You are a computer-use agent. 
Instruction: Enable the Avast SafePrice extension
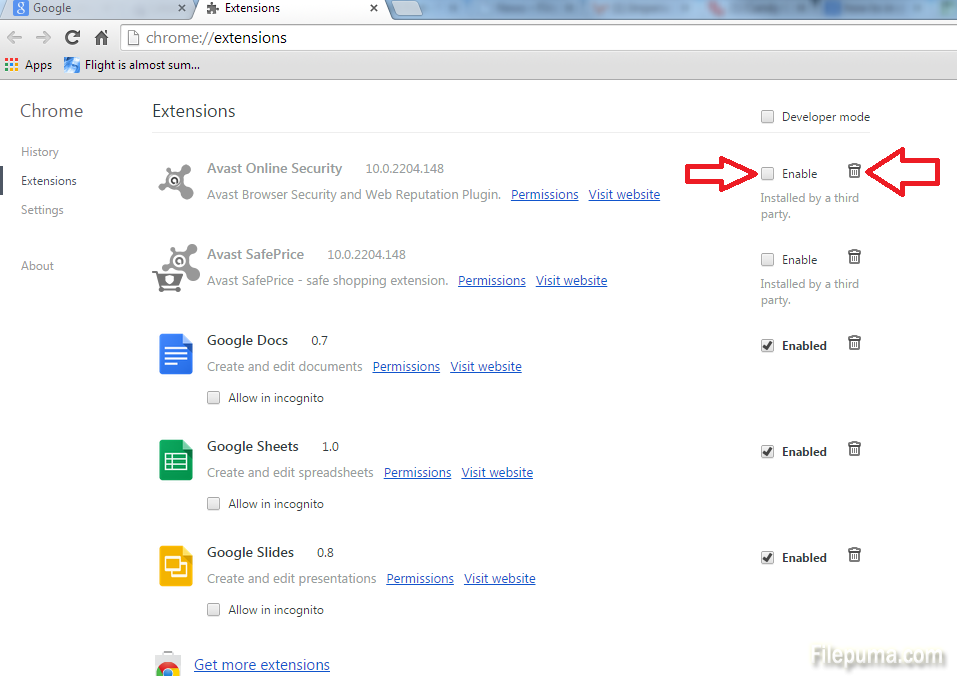[767, 260]
